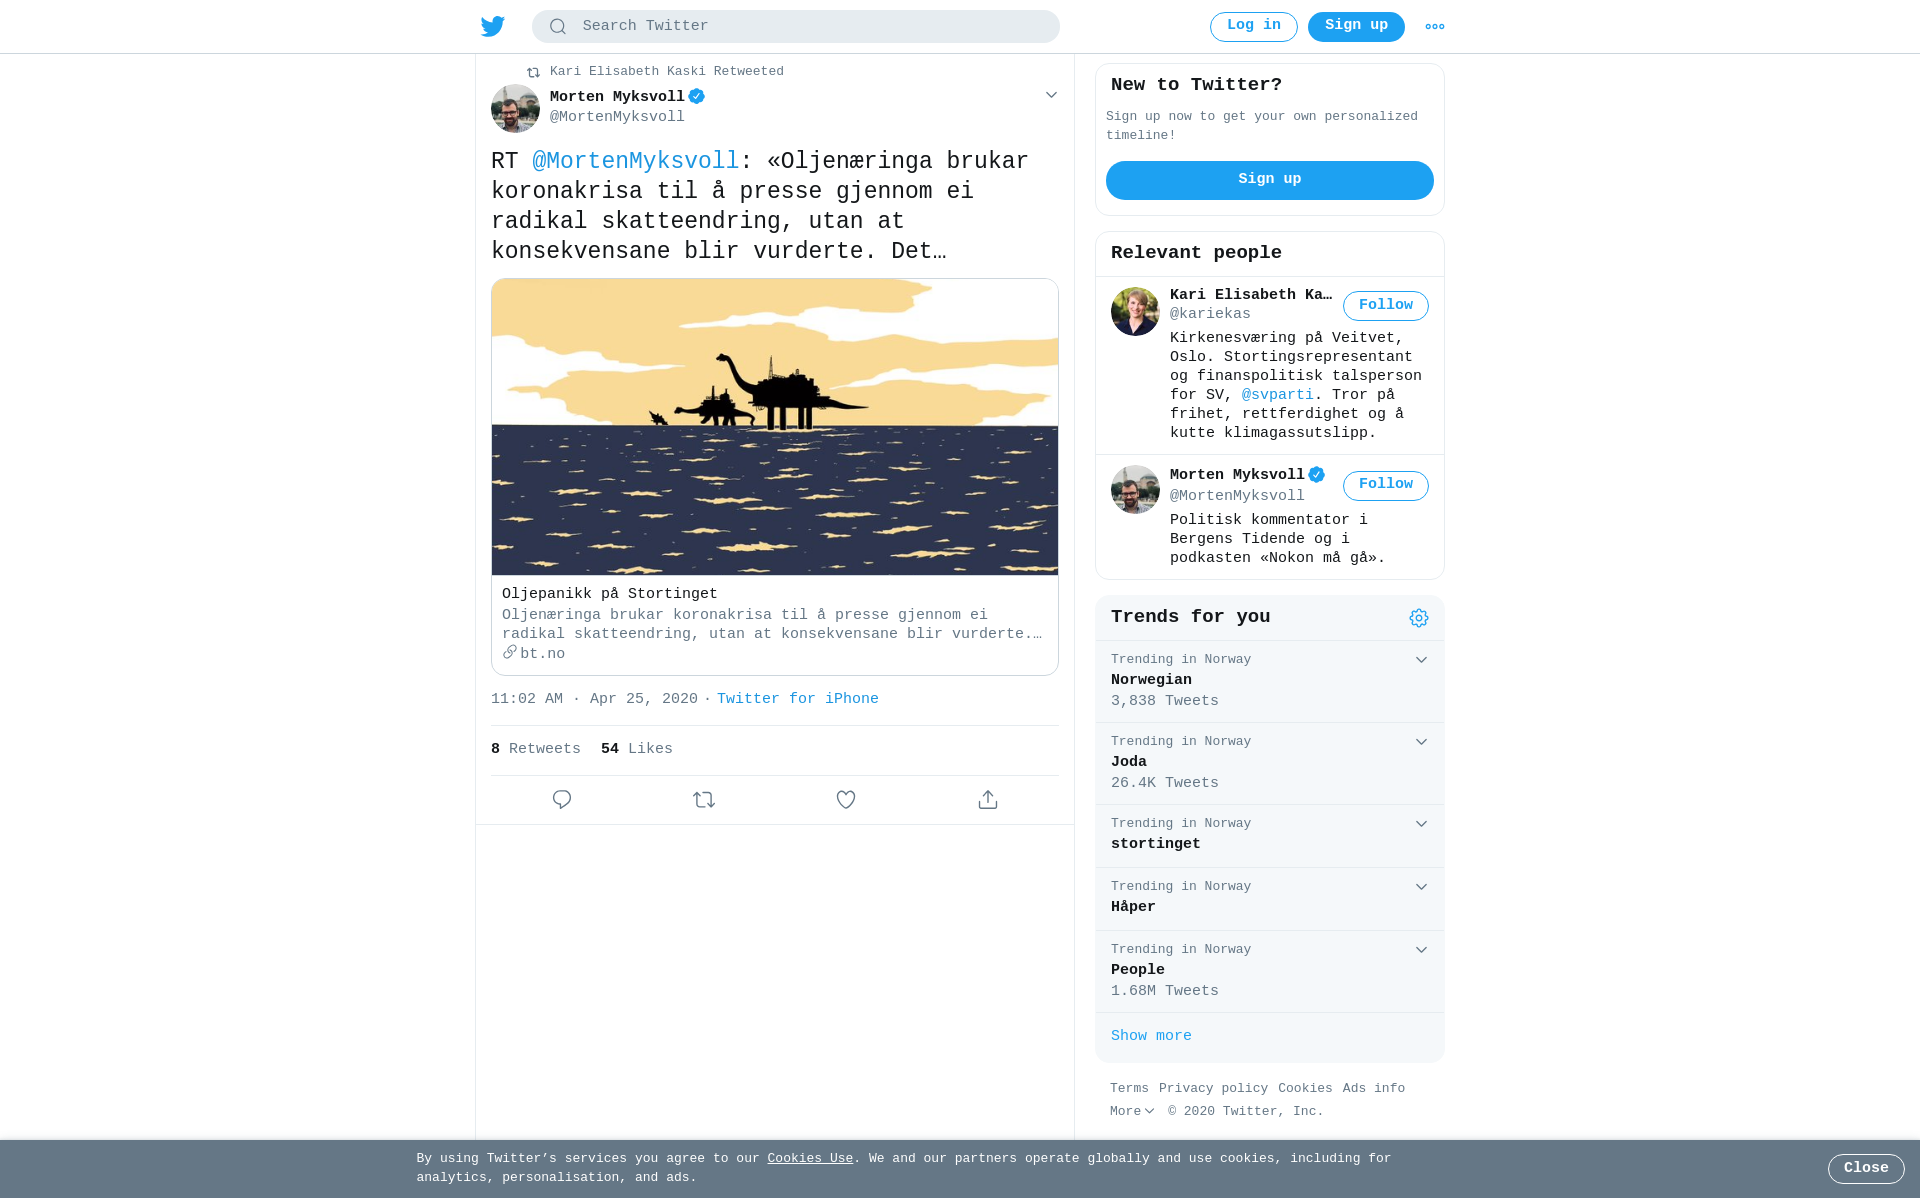The width and height of the screenshot is (1920, 1198).
Task: Click the Twitter bird logo
Action: click(x=493, y=26)
